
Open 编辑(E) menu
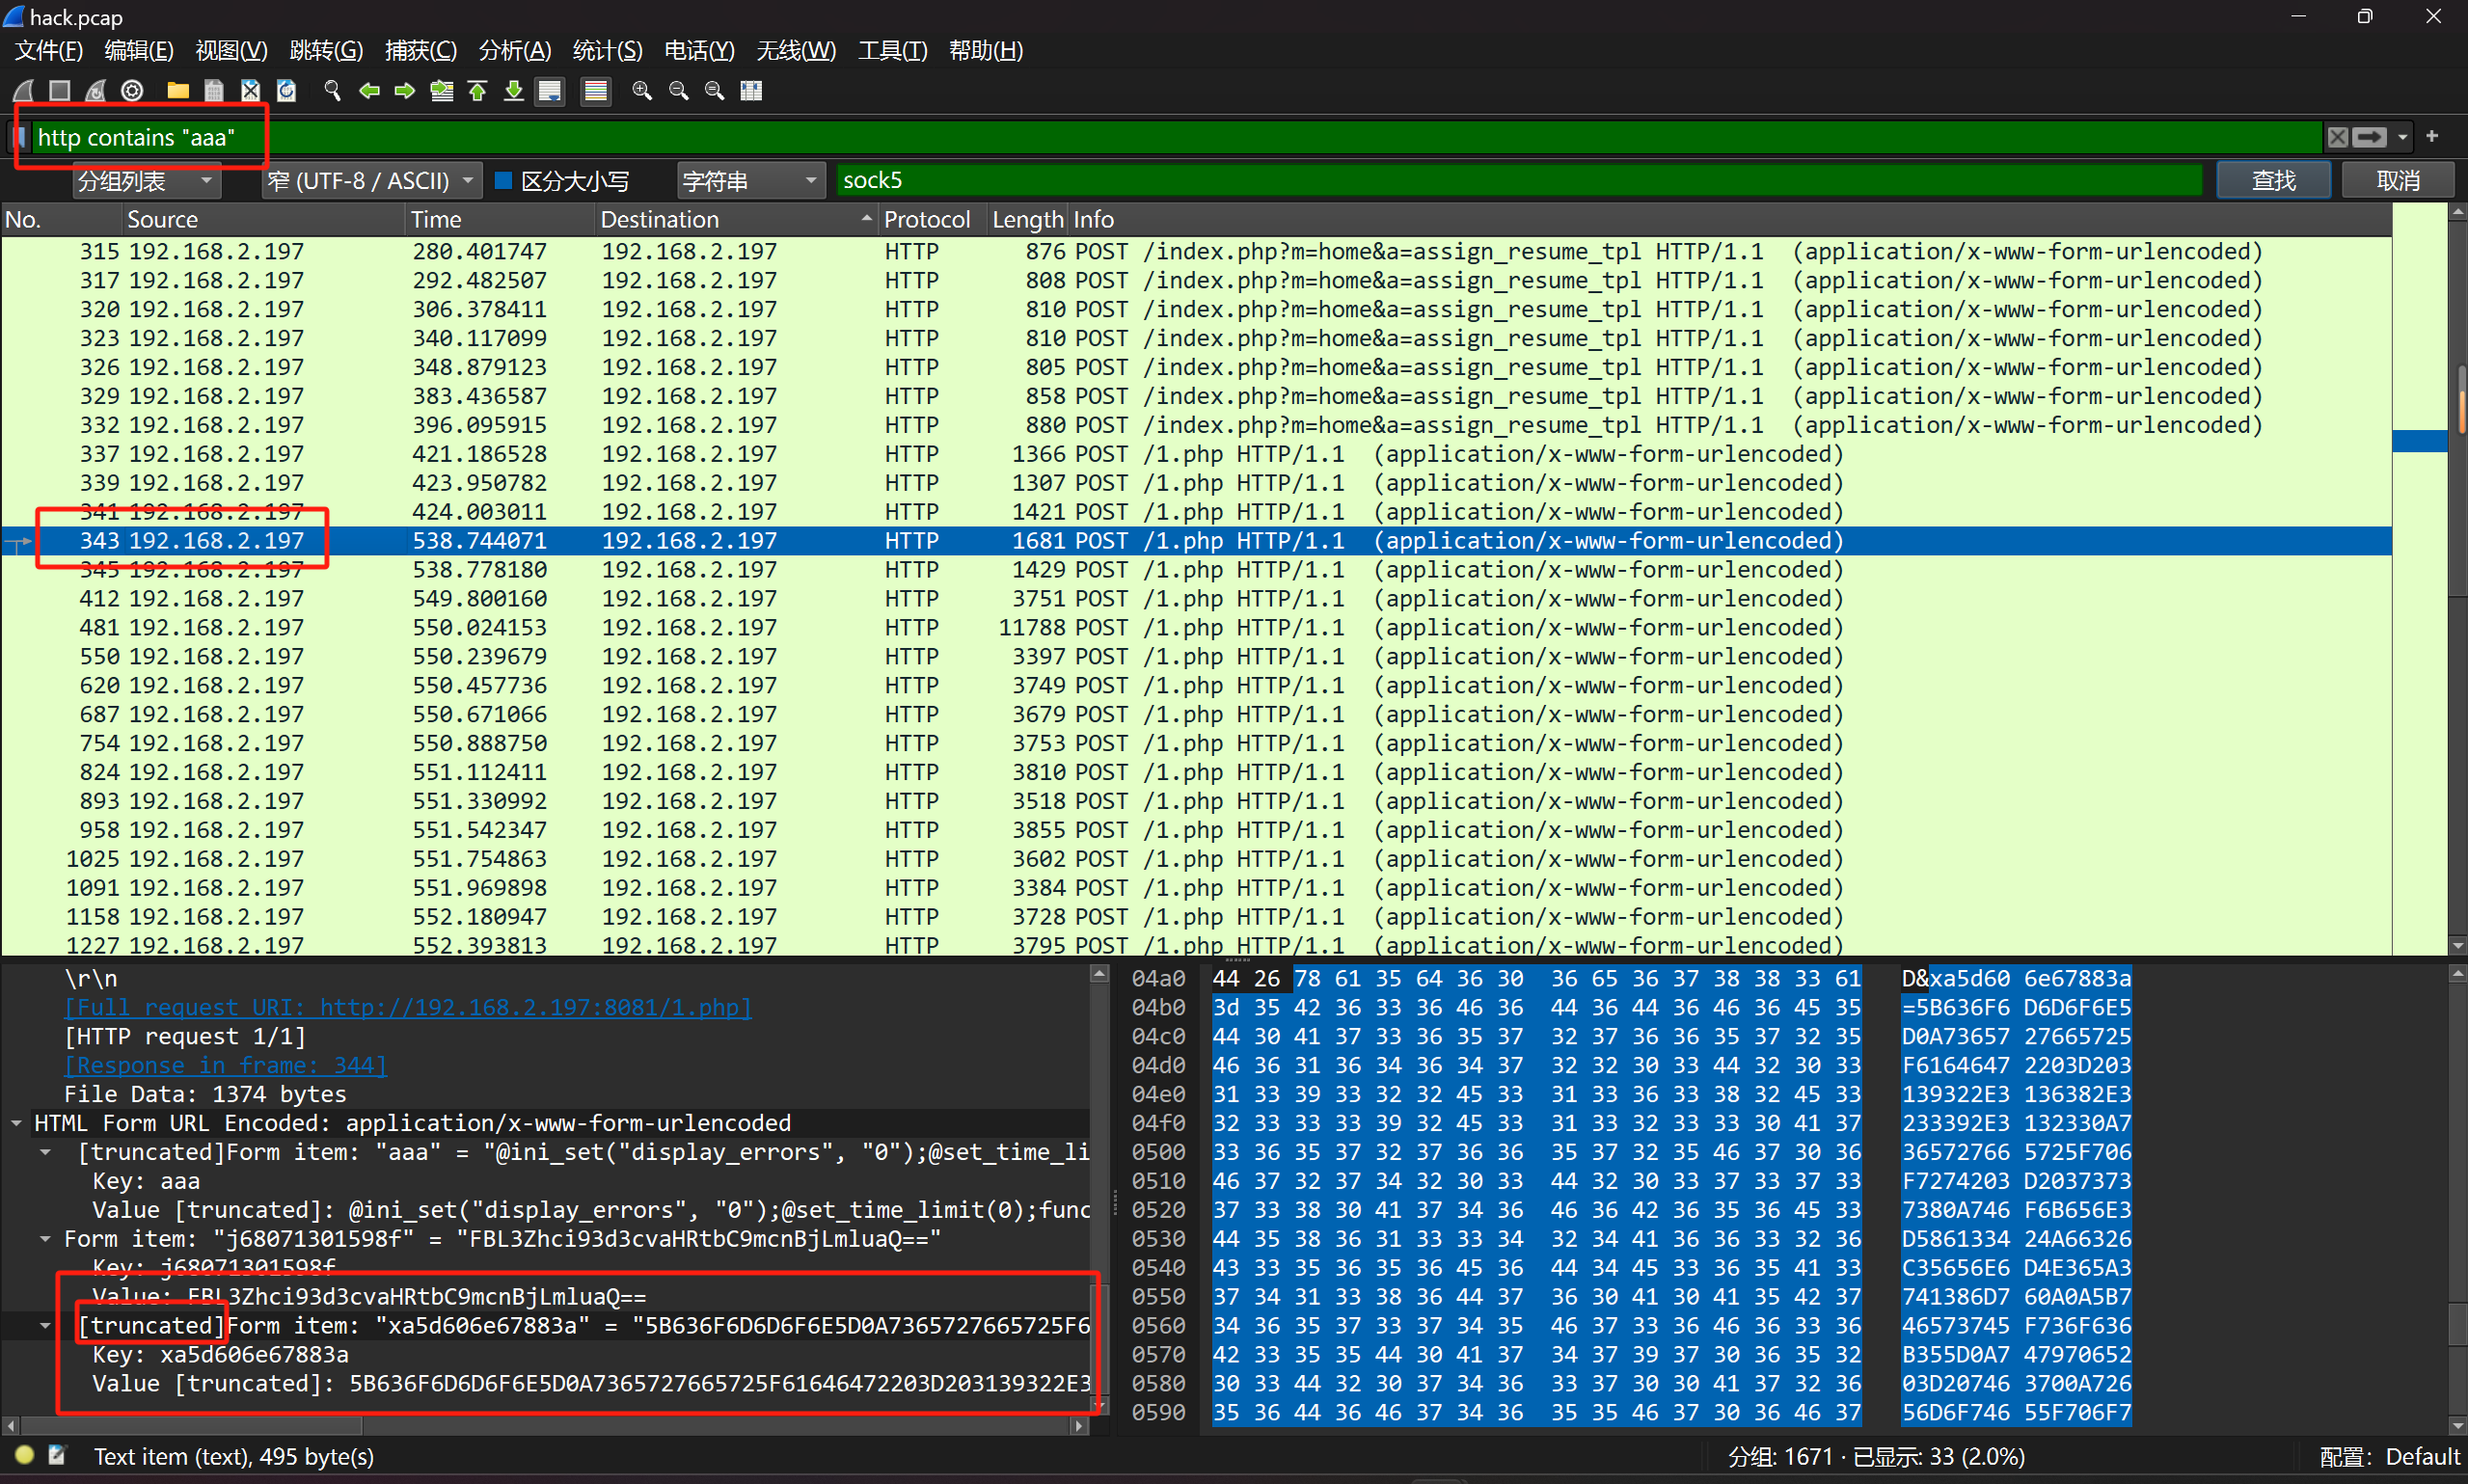(x=139, y=50)
